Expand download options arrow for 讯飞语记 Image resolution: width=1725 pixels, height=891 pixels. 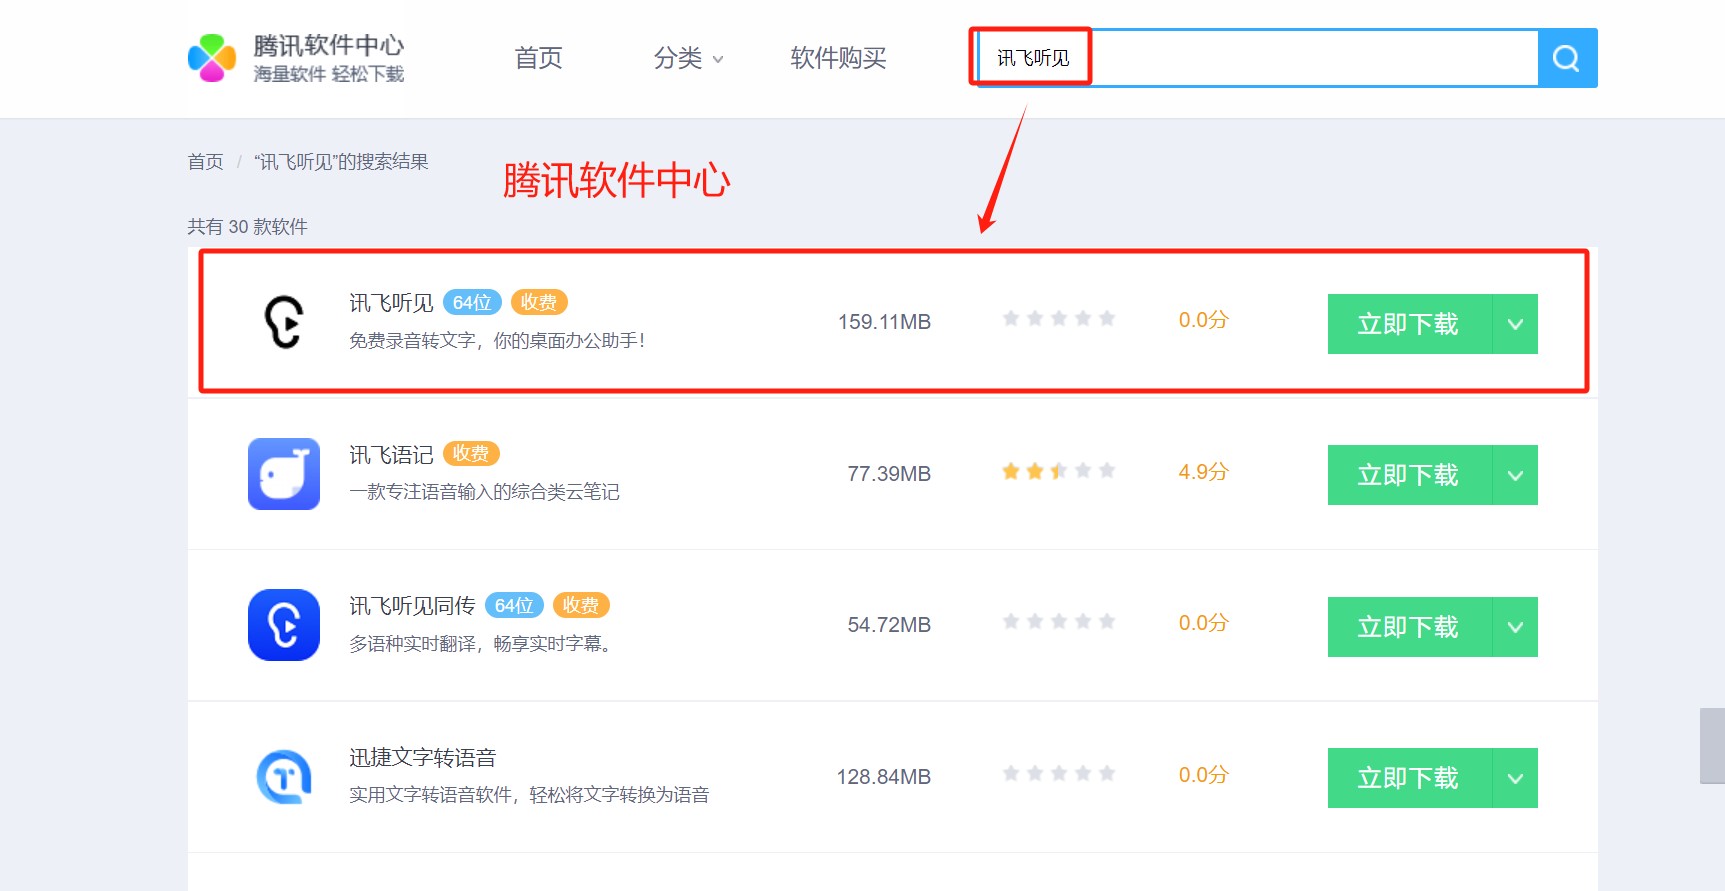tap(1515, 475)
